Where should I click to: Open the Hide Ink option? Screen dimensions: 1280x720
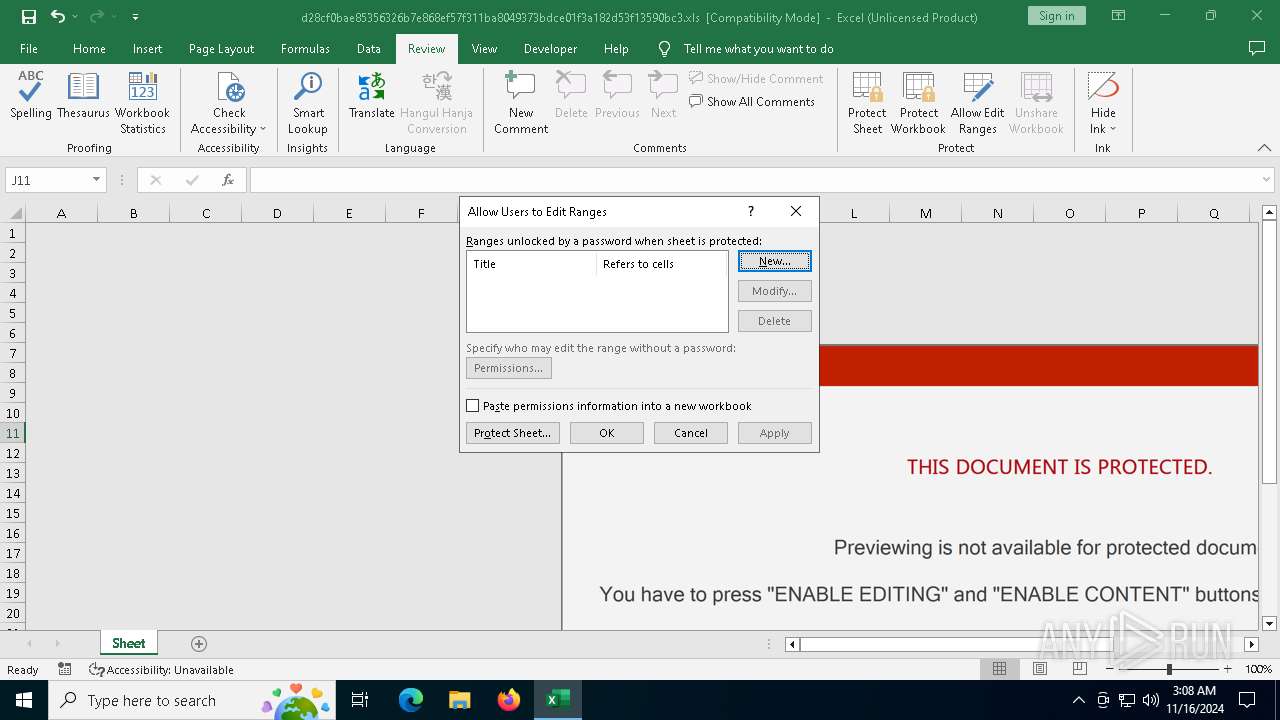(x=1103, y=103)
